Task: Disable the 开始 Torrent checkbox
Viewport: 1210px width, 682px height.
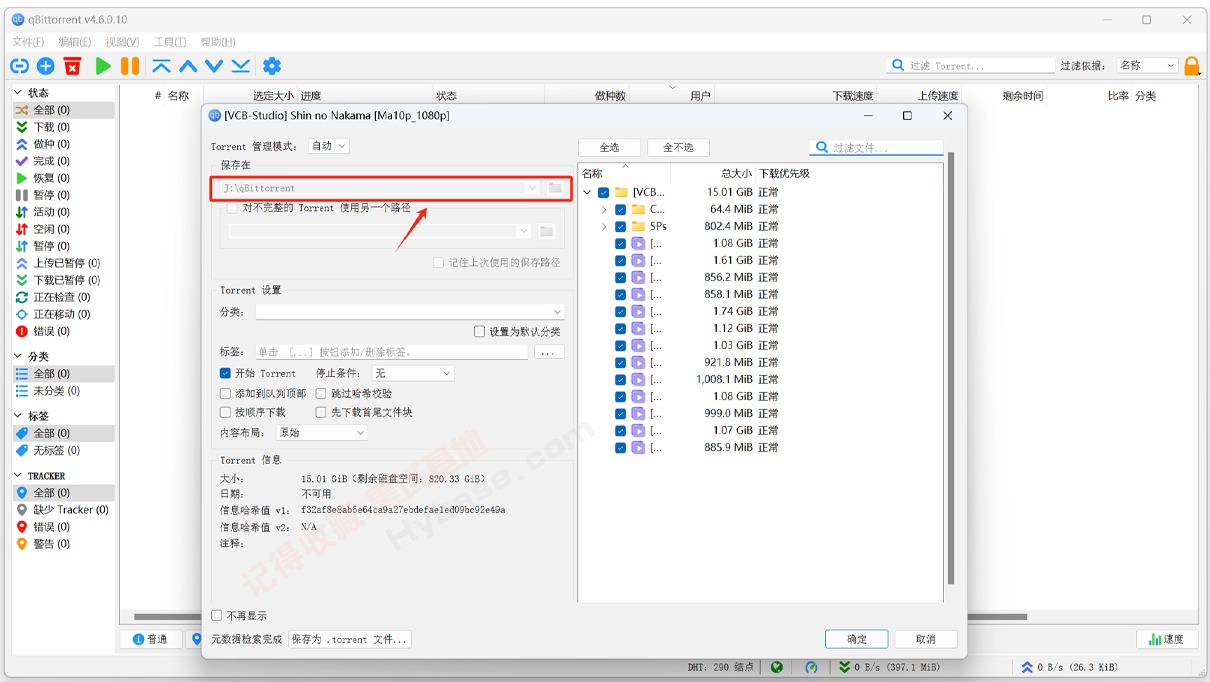Action: (225, 372)
